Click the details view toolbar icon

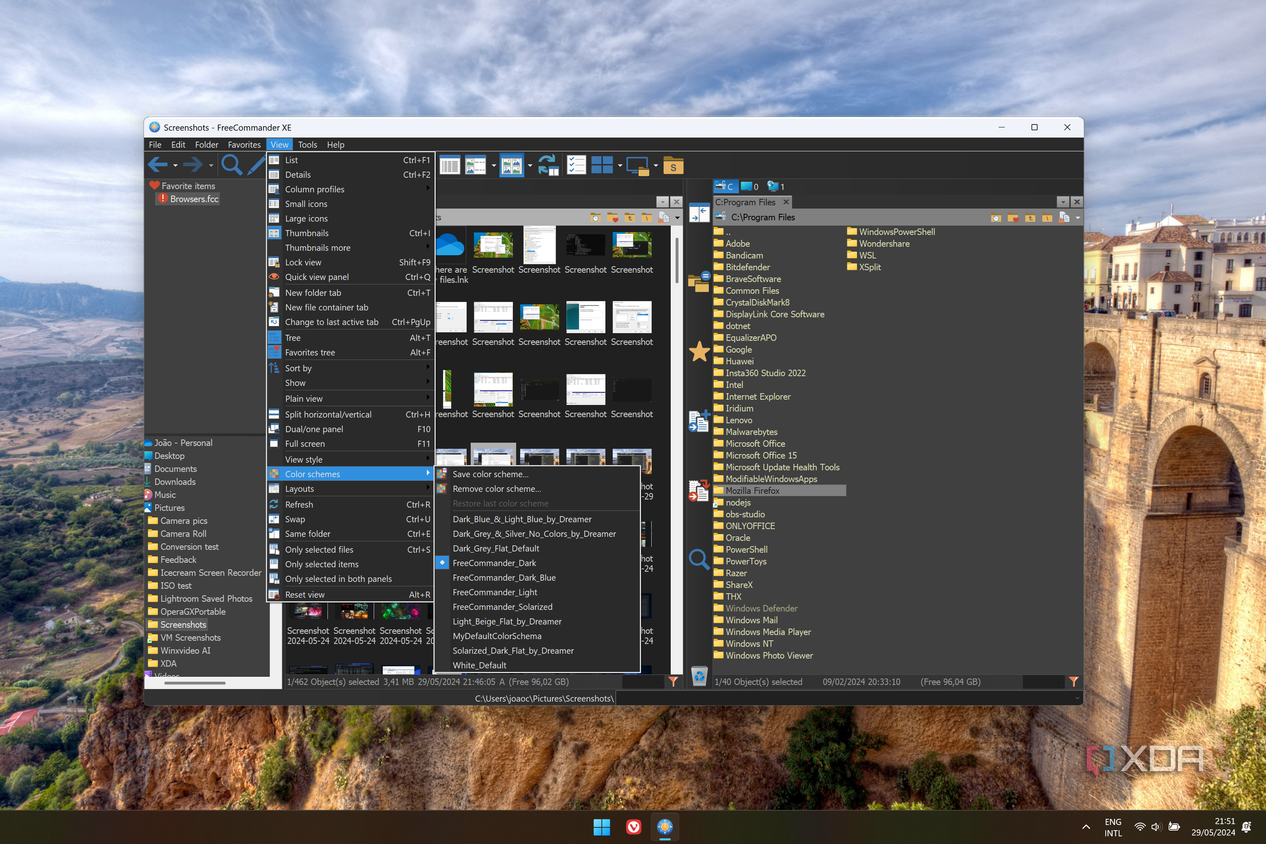[x=450, y=165]
